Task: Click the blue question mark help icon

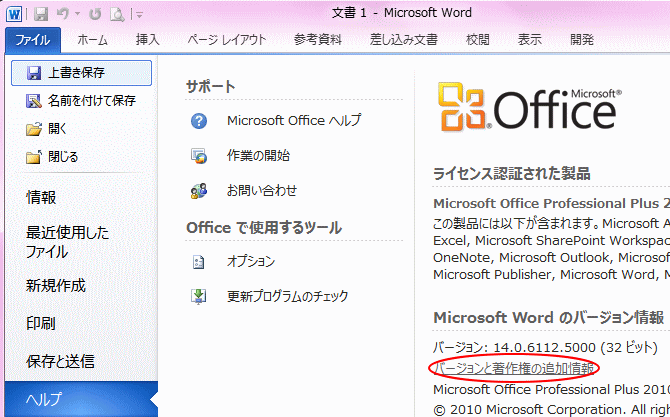Action: pos(199,121)
